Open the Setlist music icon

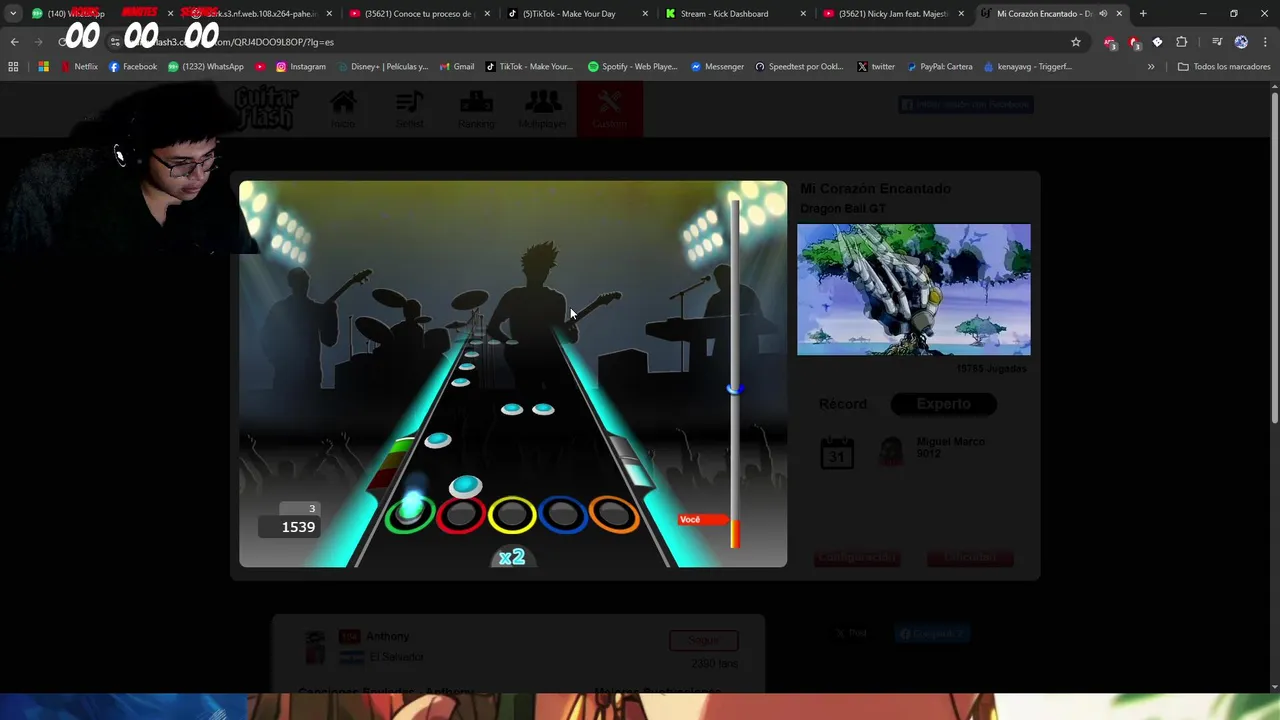click(409, 108)
